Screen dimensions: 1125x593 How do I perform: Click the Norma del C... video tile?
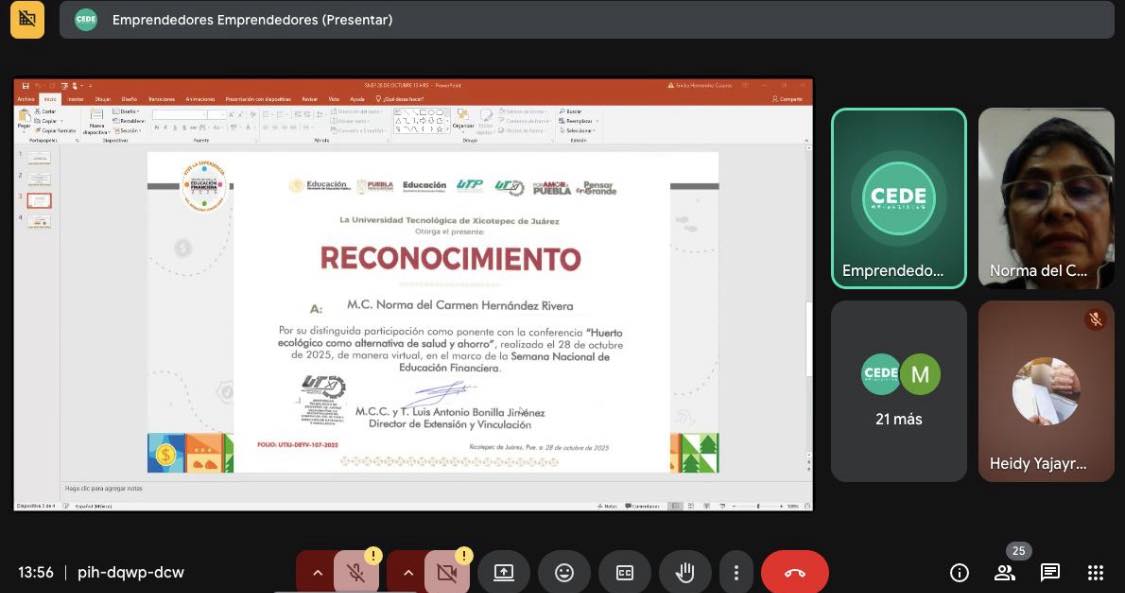pos(1046,199)
